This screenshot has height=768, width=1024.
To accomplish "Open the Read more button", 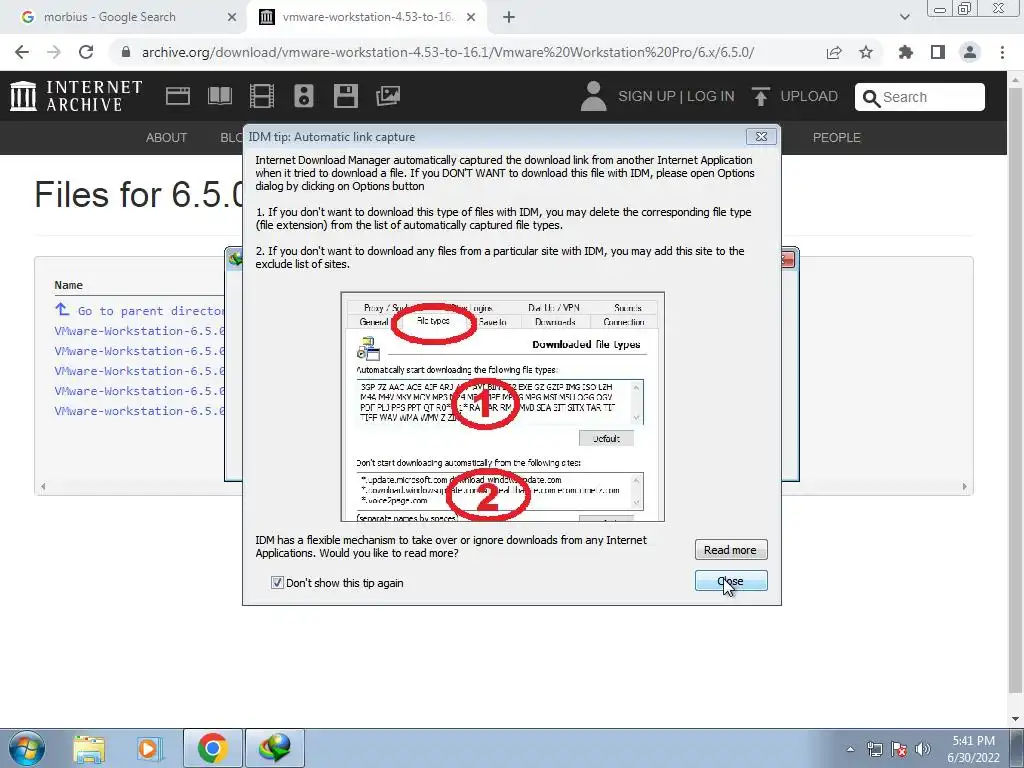I will [x=731, y=550].
